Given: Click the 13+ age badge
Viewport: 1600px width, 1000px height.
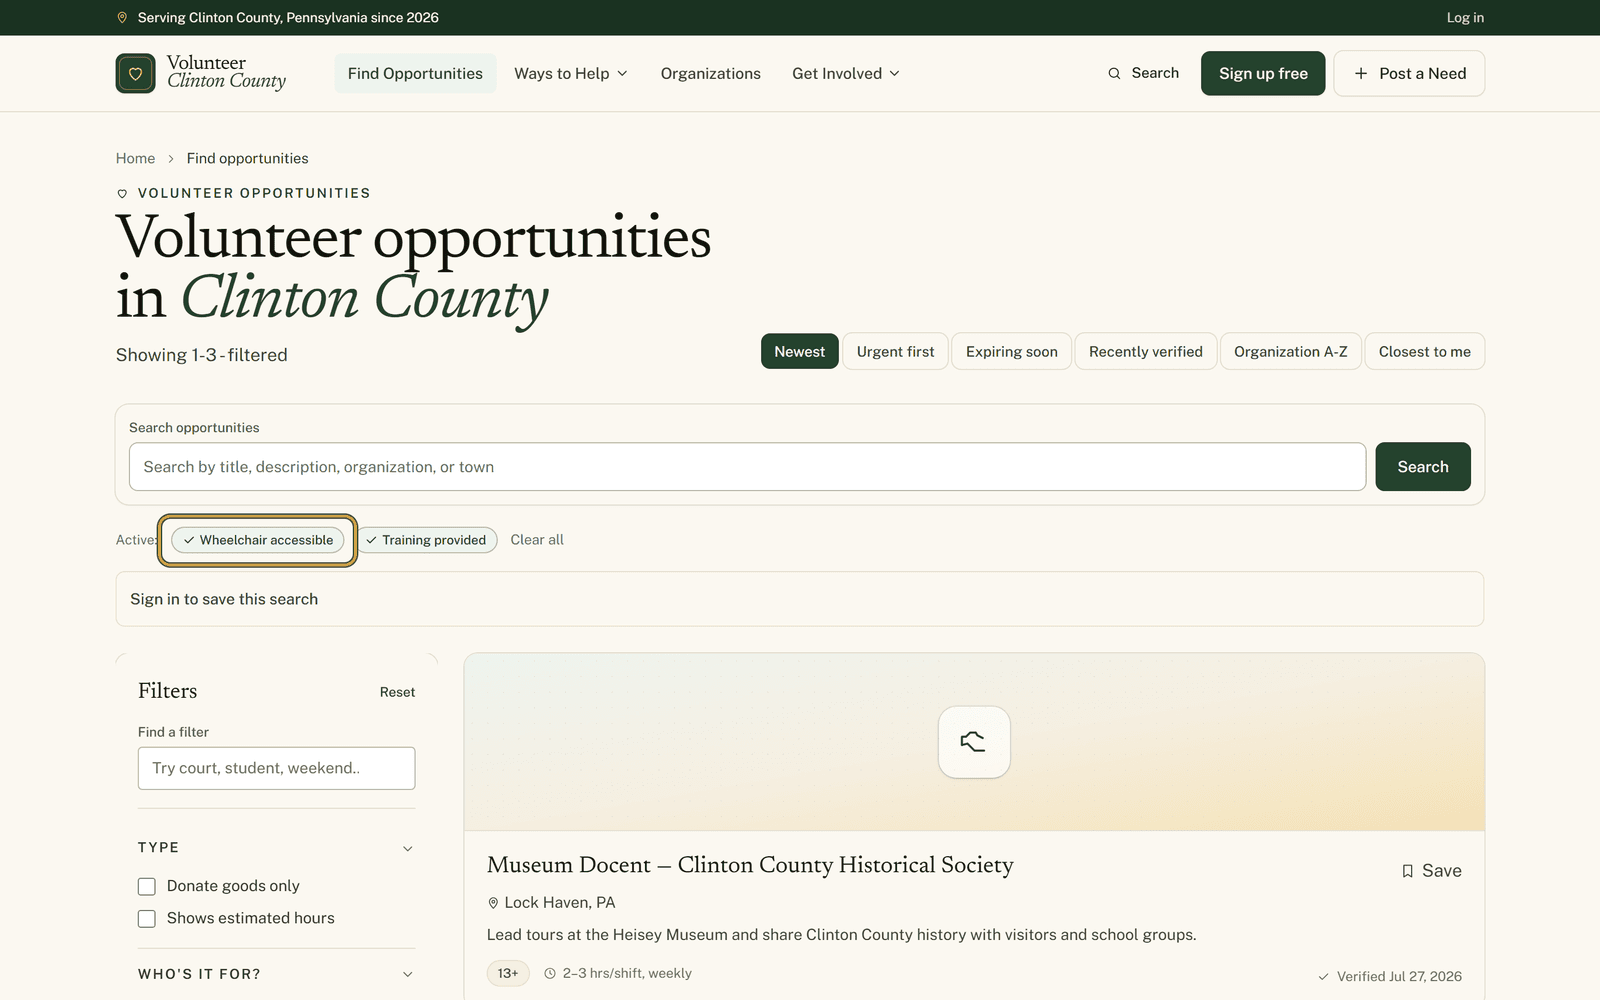Looking at the screenshot, I should tap(508, 973).
